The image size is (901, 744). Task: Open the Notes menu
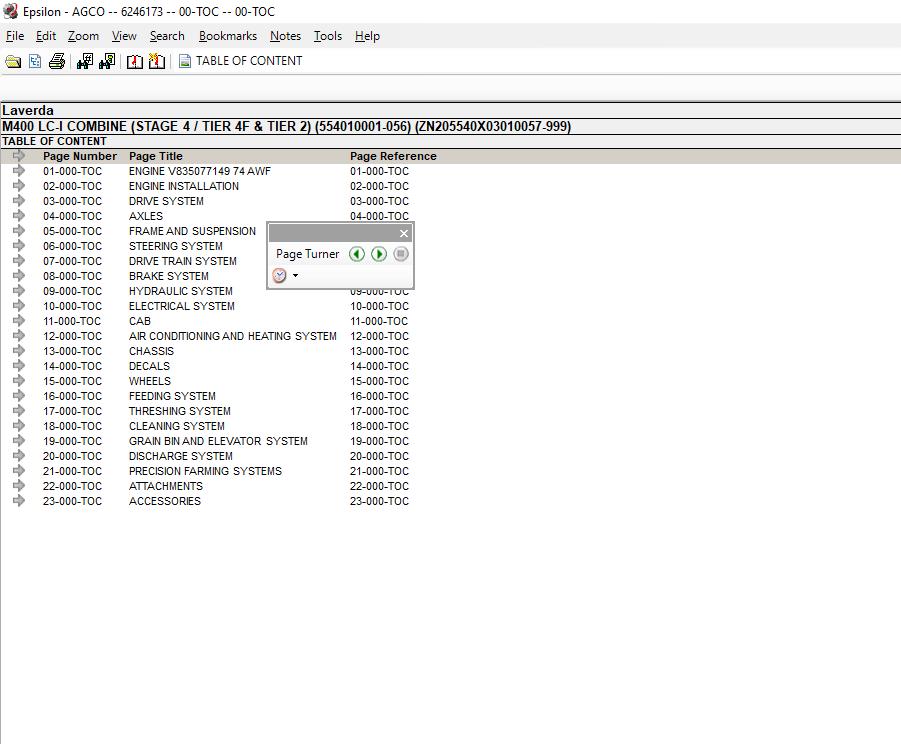point(286,36)
